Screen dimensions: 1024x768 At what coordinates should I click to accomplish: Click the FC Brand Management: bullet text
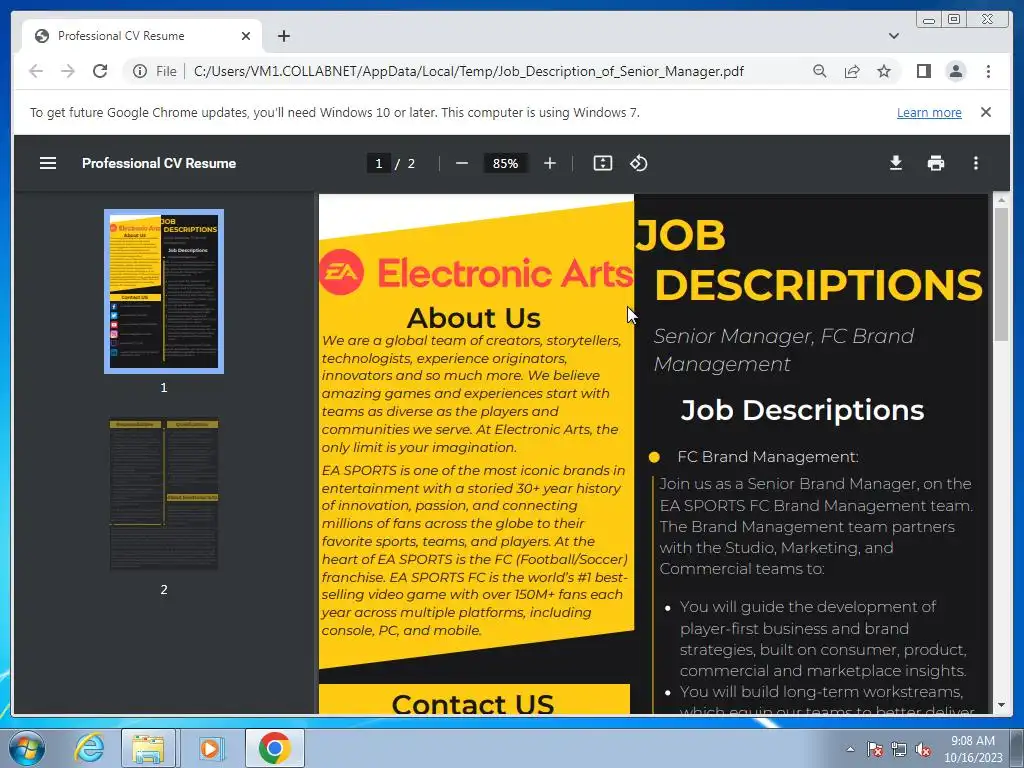(x=767, y=456)
